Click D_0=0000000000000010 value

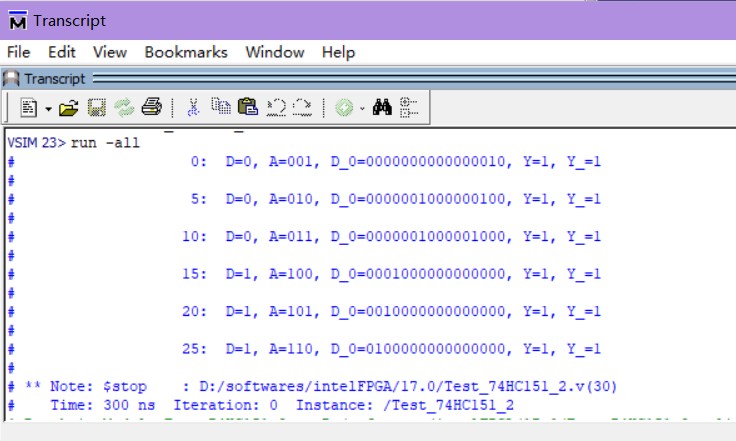click(x=418, y=162)
